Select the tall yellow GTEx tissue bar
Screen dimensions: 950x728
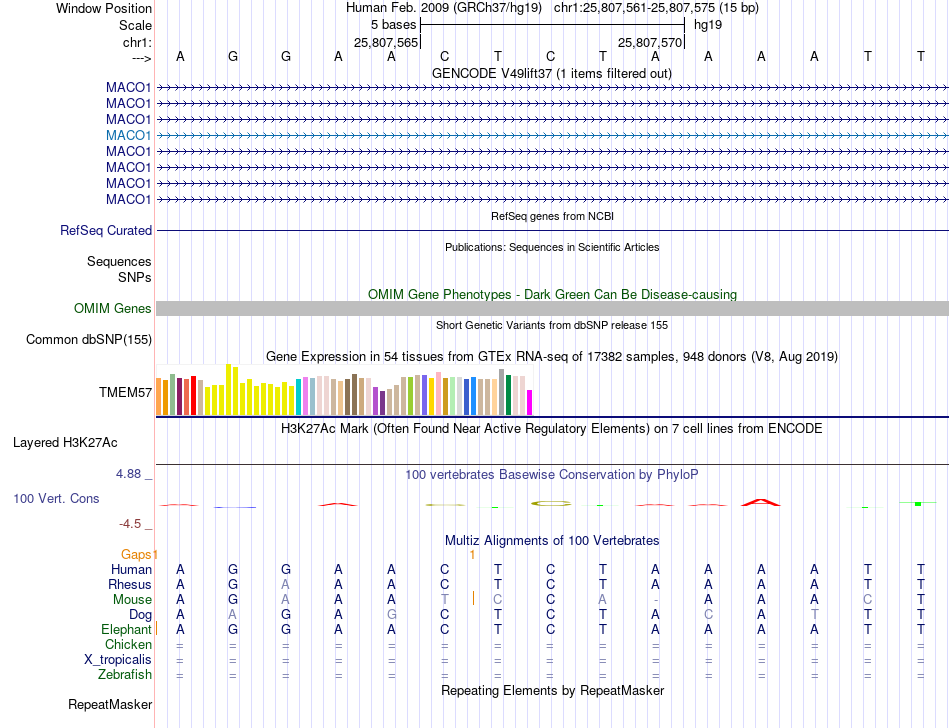click(x=228, y=389)
